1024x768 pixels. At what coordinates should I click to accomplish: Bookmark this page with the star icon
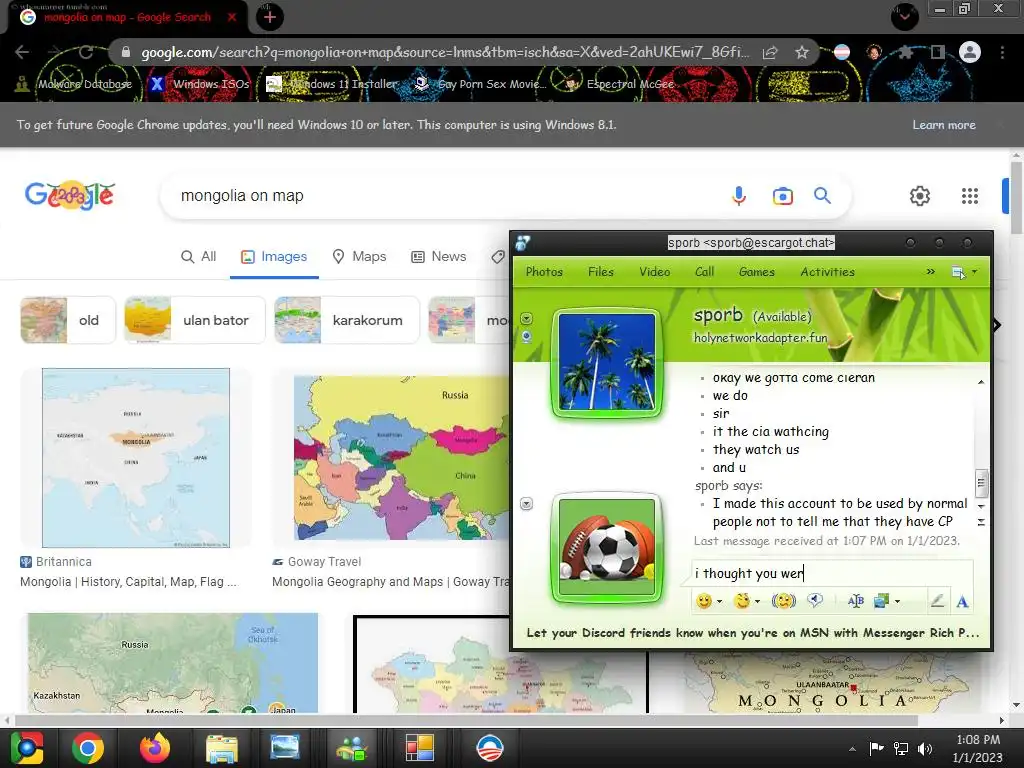tap(802, 52)
